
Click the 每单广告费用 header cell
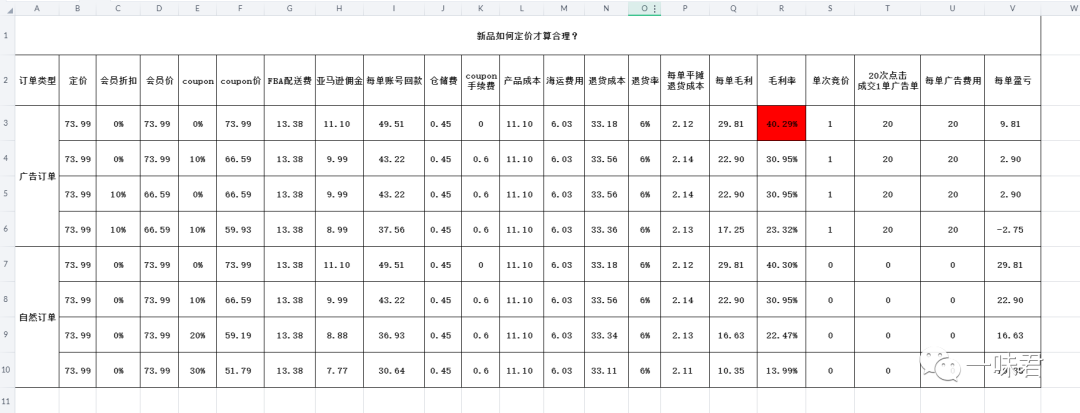click(953, 80)
